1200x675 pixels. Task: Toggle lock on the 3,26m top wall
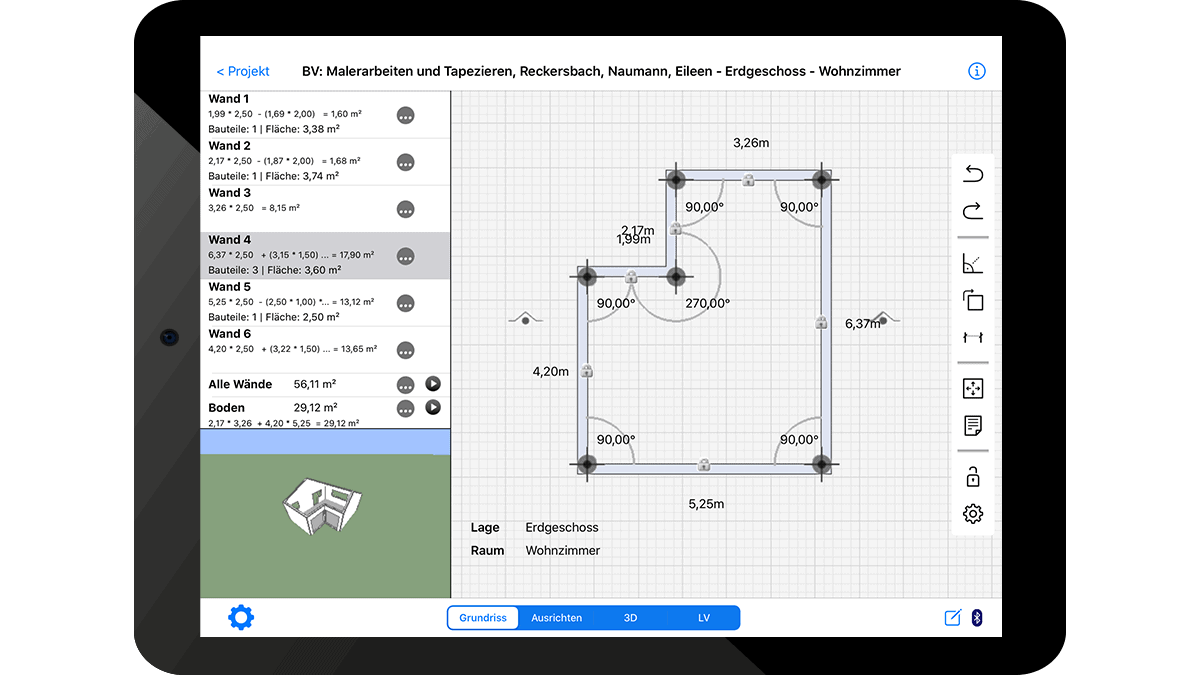tap(749, 180)
